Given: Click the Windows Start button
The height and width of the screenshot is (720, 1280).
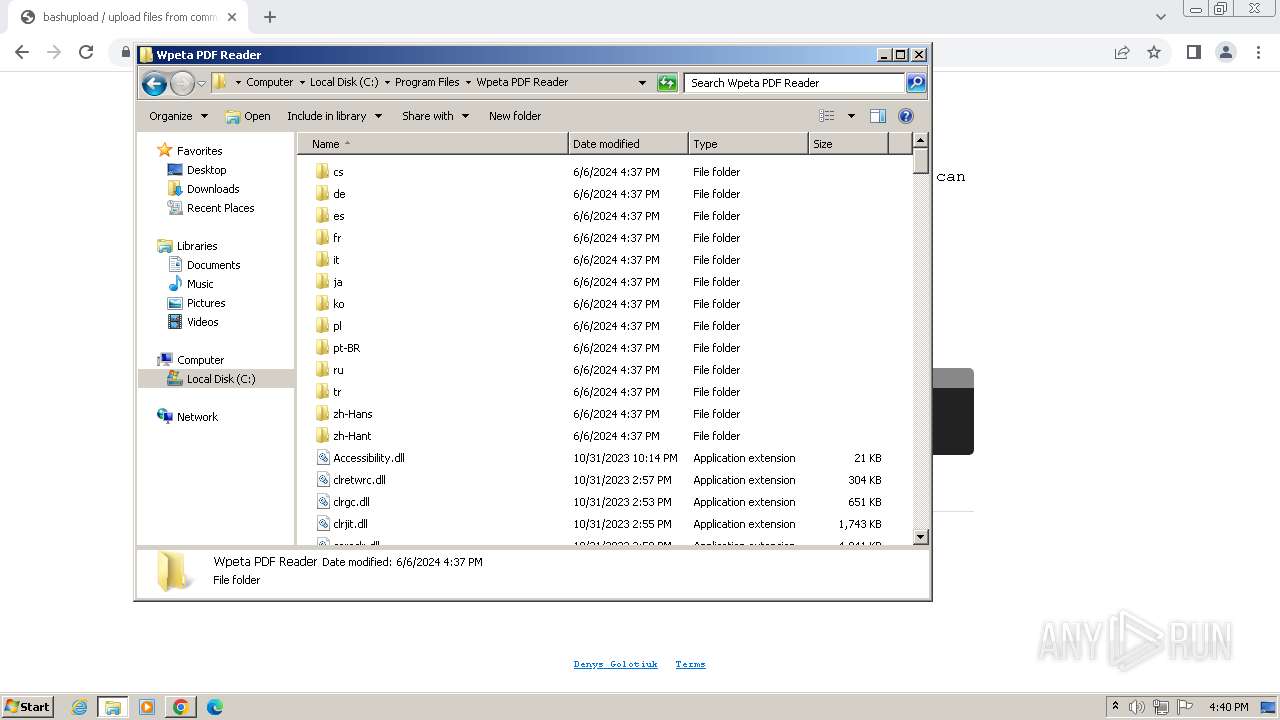Looking at the screenshot, I should 27,707.
